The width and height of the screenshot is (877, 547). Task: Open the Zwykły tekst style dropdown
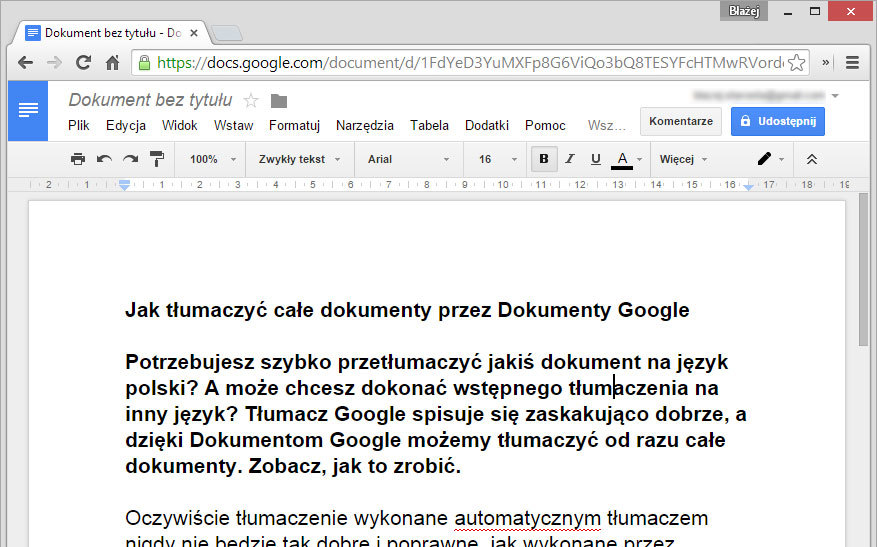tap(299, 159)
